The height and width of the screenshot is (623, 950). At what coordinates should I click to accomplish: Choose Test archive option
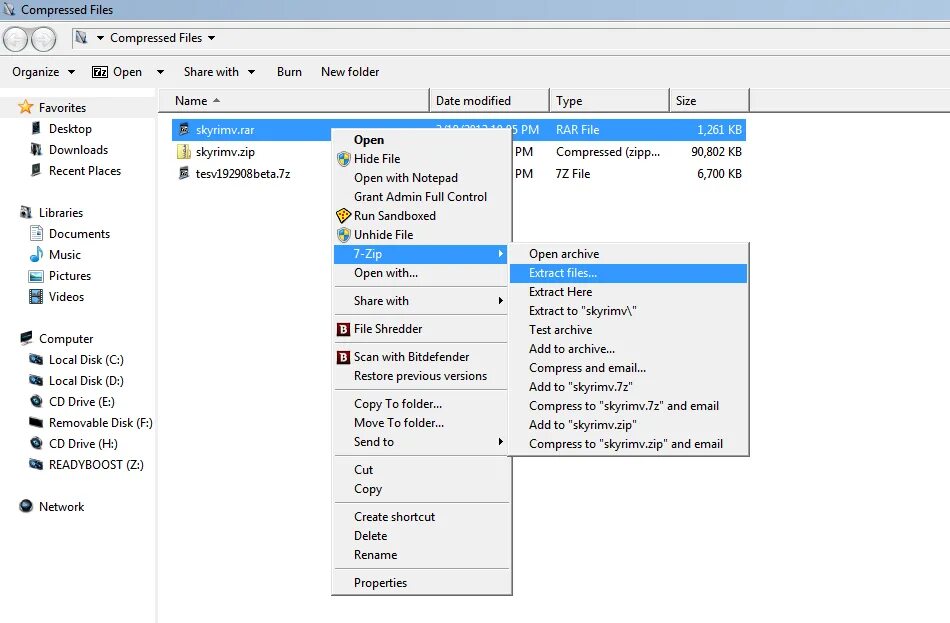pyautogui.click(x=628, y=330)
